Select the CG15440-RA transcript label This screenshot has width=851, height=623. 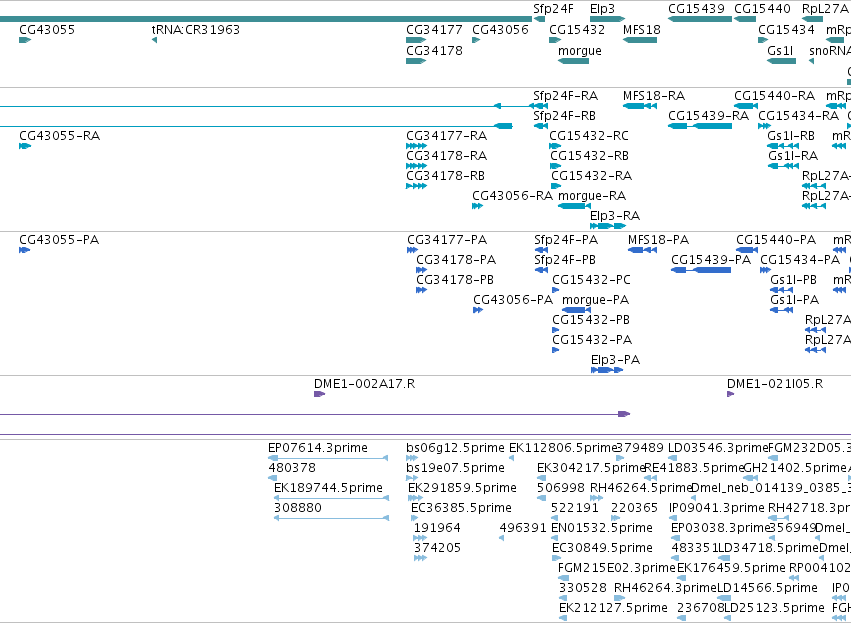774,96
